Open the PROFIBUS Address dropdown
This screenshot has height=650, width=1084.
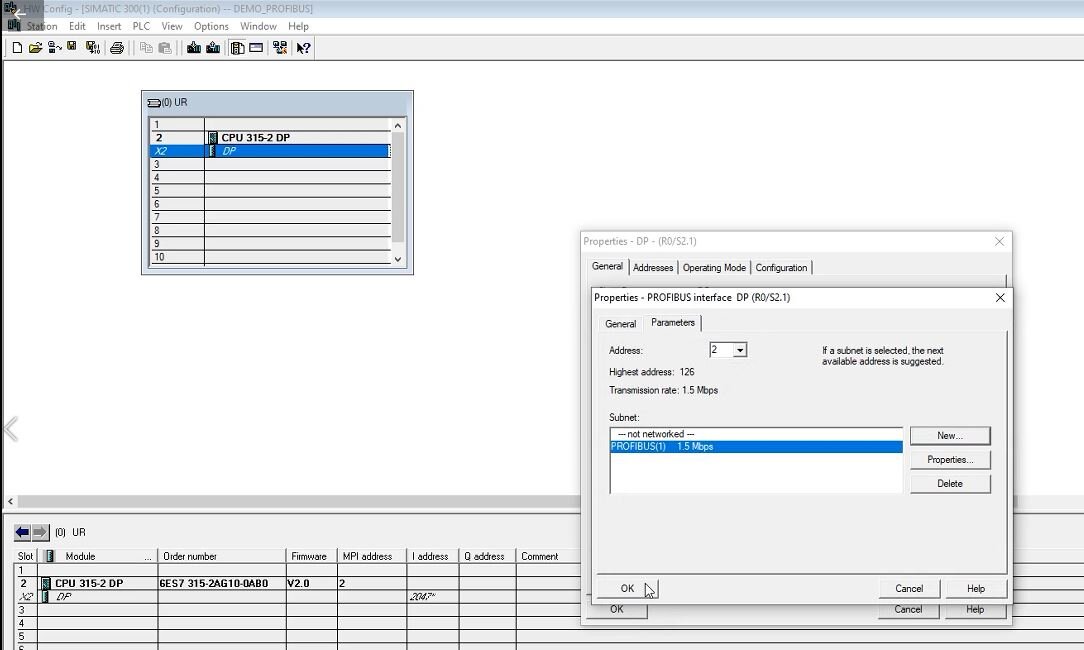[740, 350]
